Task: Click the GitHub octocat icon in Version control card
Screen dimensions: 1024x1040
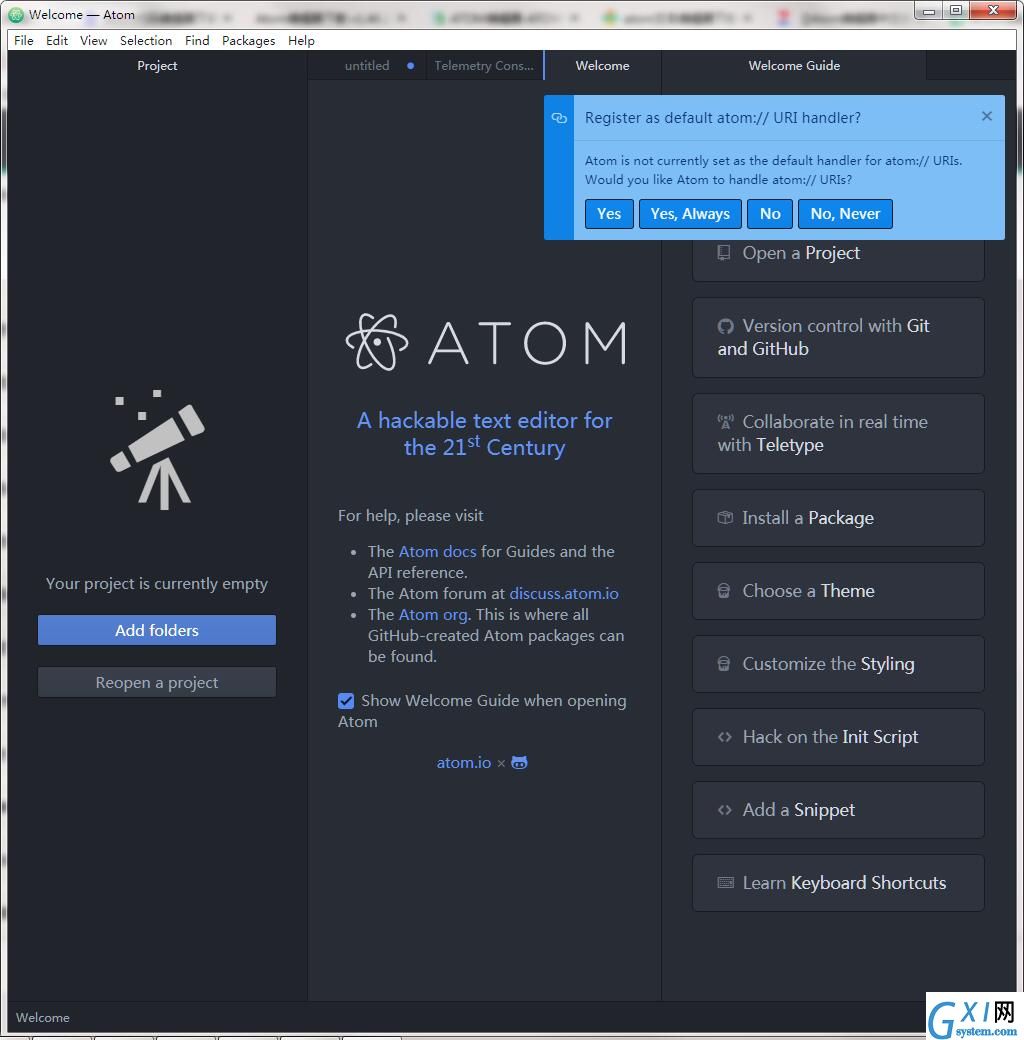Action: [x=726, y=326]
